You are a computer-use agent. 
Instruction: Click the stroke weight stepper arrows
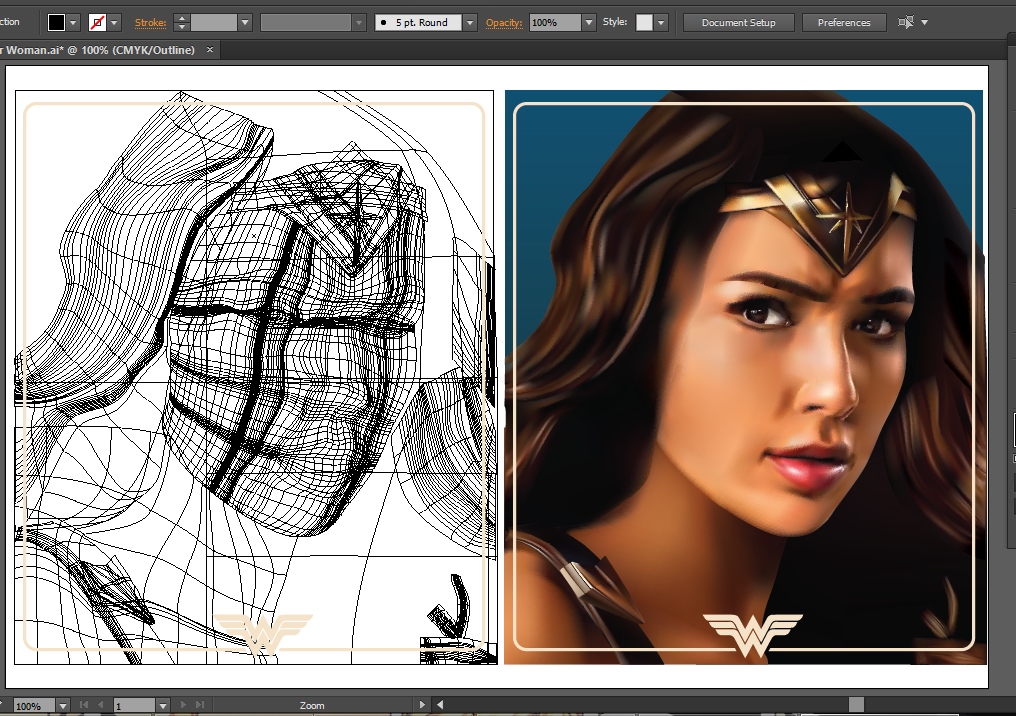[x=181, y=23]
